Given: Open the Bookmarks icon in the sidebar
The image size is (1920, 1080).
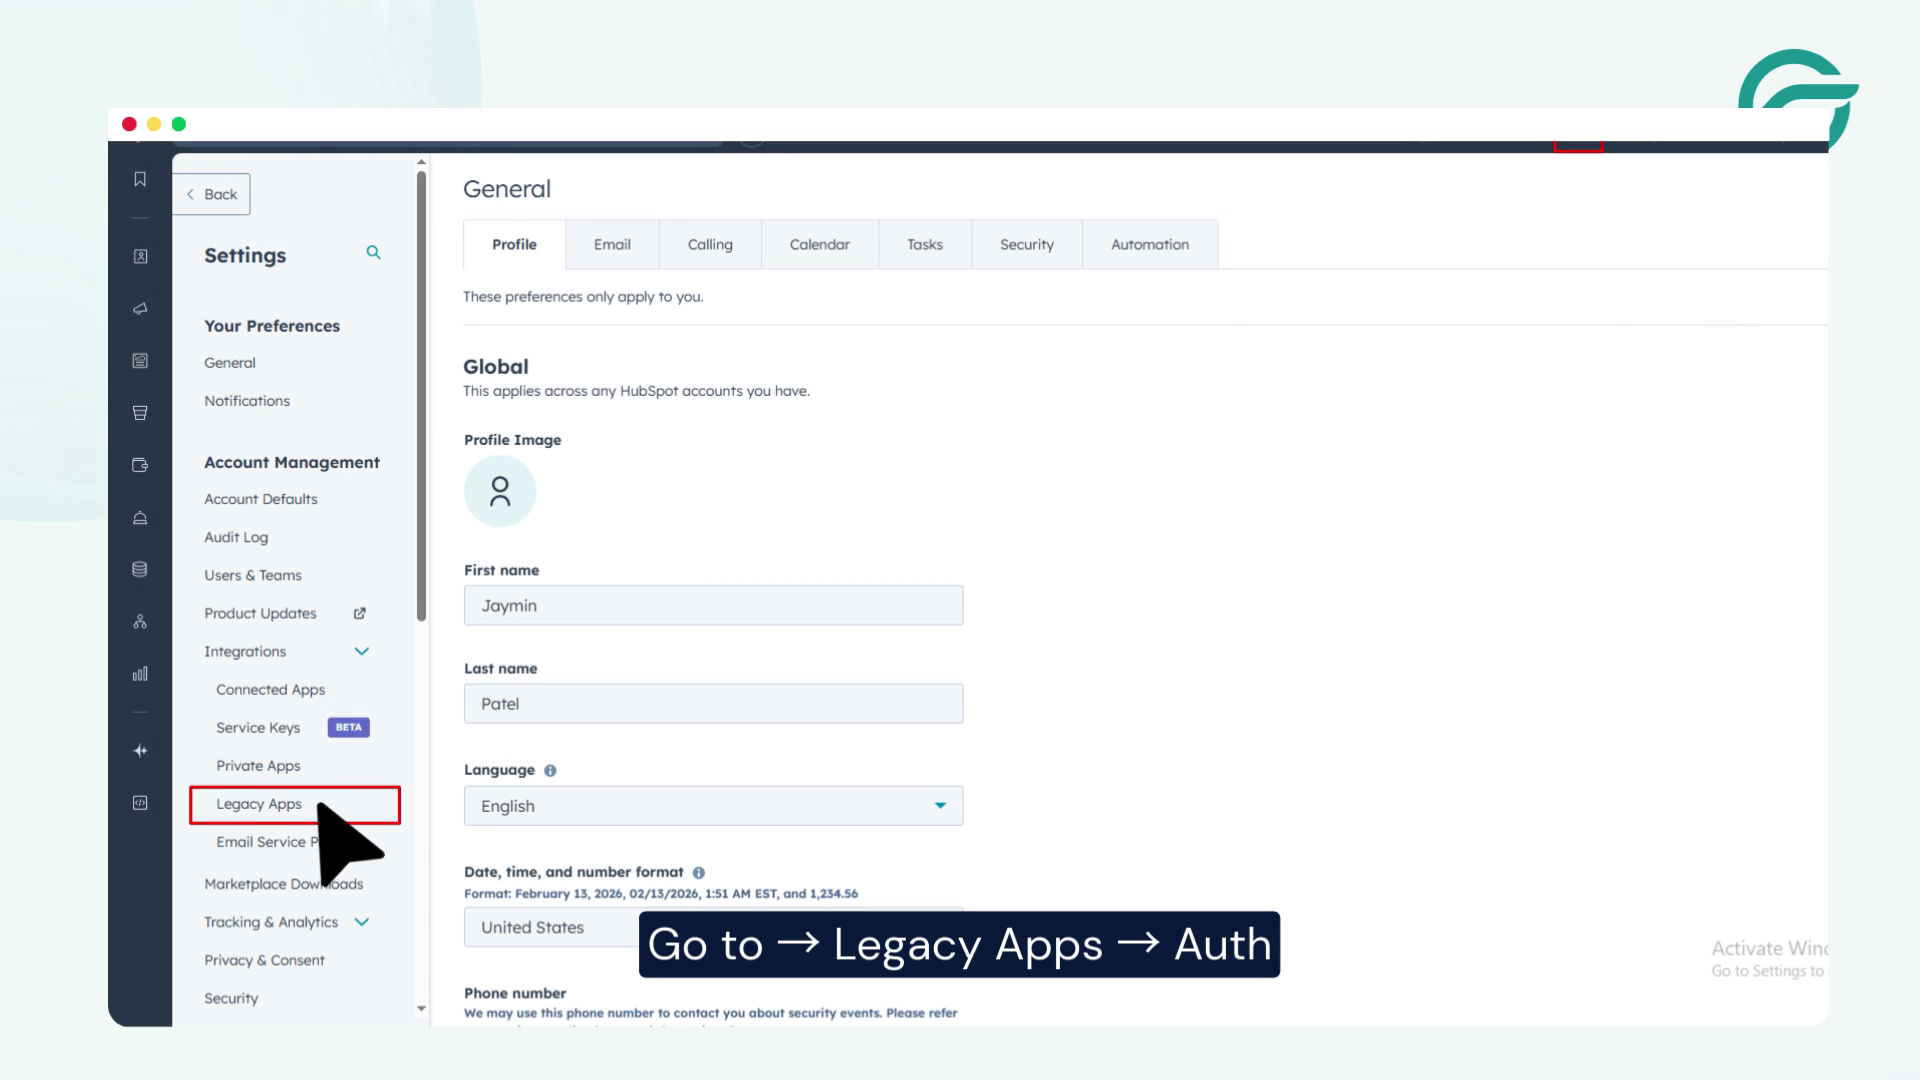Looking at the screenshot, I should pyautogui.click(x=140, y=180).
